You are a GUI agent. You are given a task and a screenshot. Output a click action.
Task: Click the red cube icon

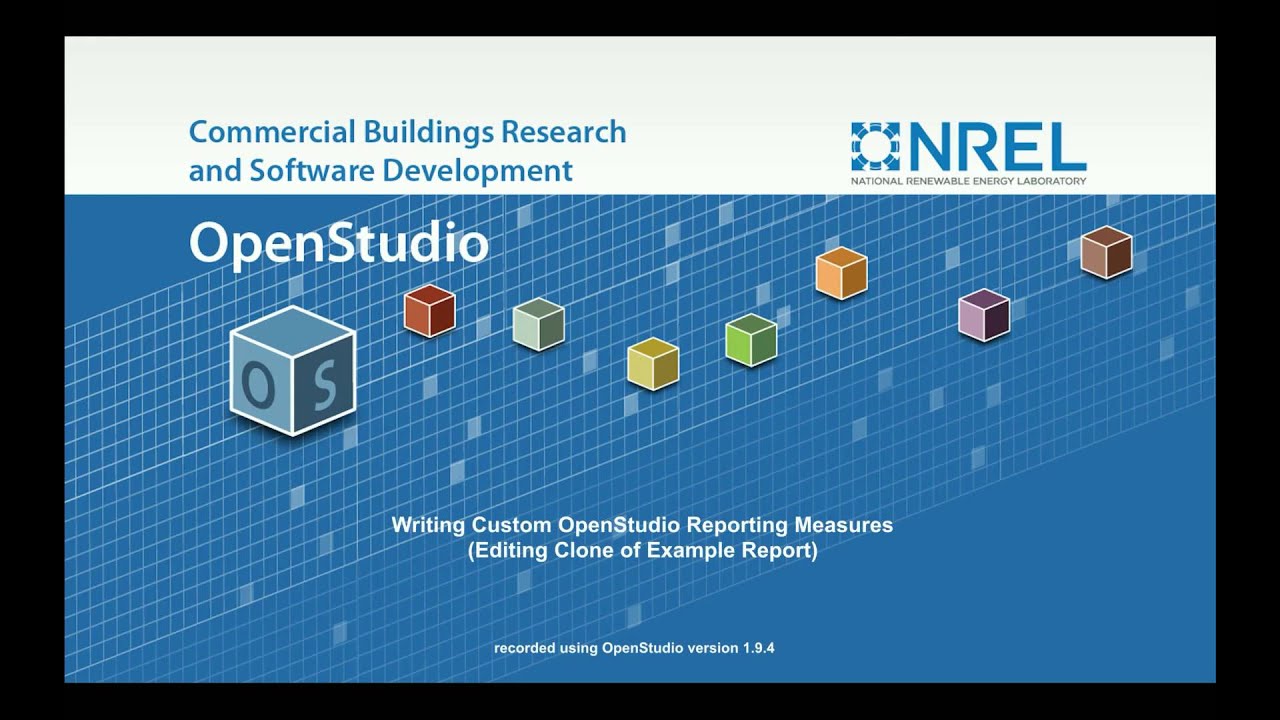(430, 310)
